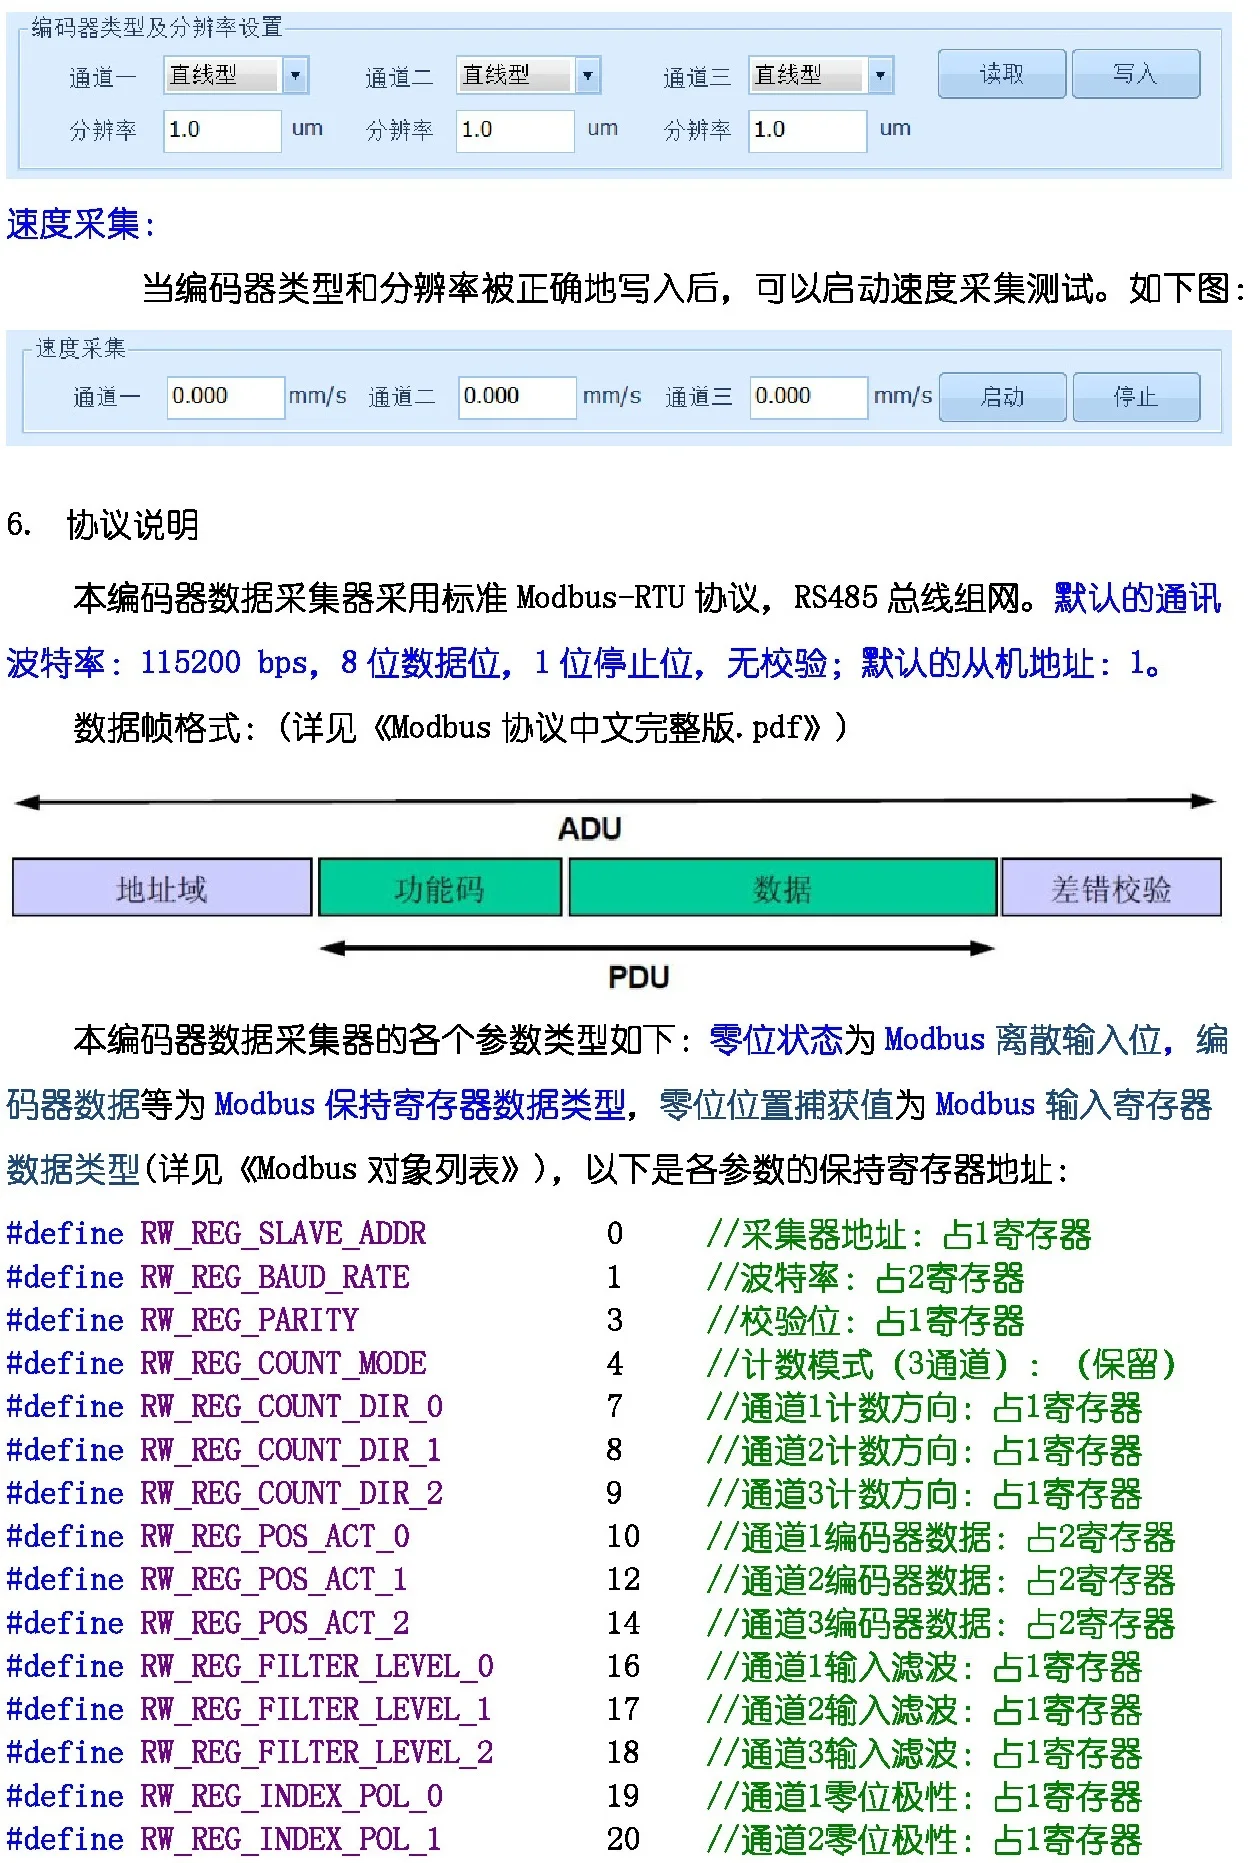Viewport: 1260px width, 1863px height.
Task: Select RW_REG_COUNT_DIR_0 define line
Action: pyautogui.click(x=574, y=1407)
